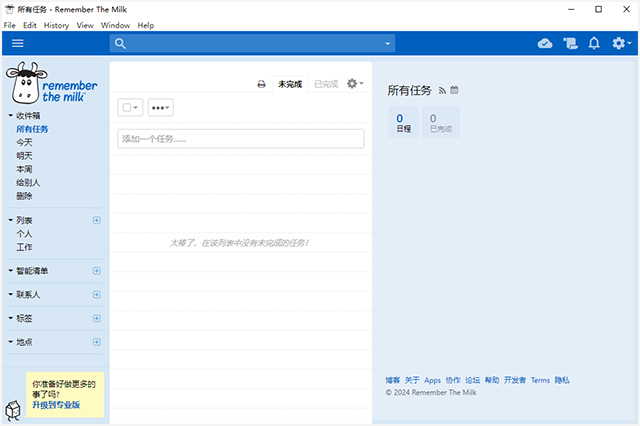Open the File menu
The image size is (640, 426).
9,25
